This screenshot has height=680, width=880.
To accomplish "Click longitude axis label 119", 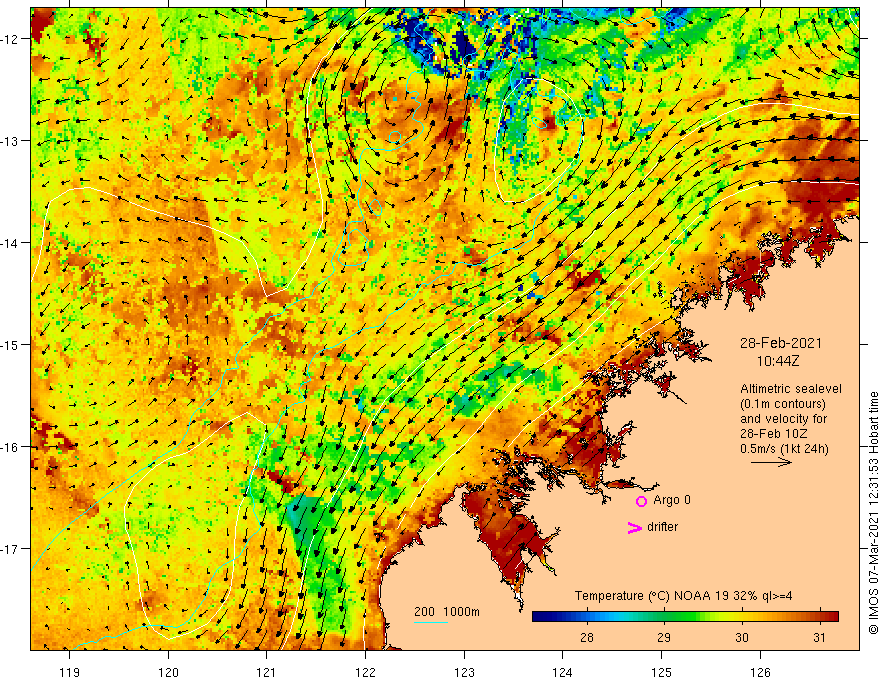I will pos(70,672).
